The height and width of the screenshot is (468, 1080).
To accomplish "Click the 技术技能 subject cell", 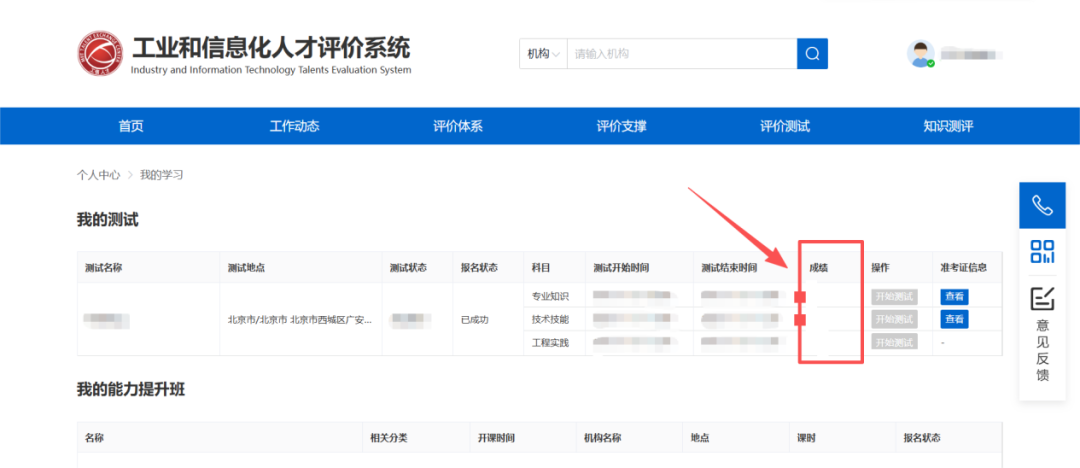I will pos(550,320).
